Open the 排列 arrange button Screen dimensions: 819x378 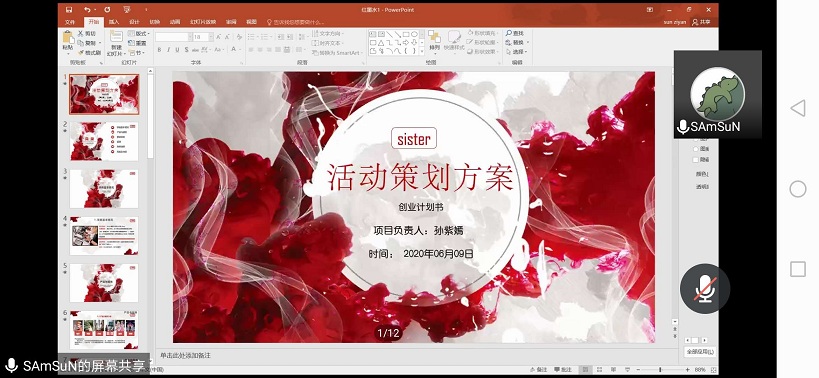click(x=435, y=42)
